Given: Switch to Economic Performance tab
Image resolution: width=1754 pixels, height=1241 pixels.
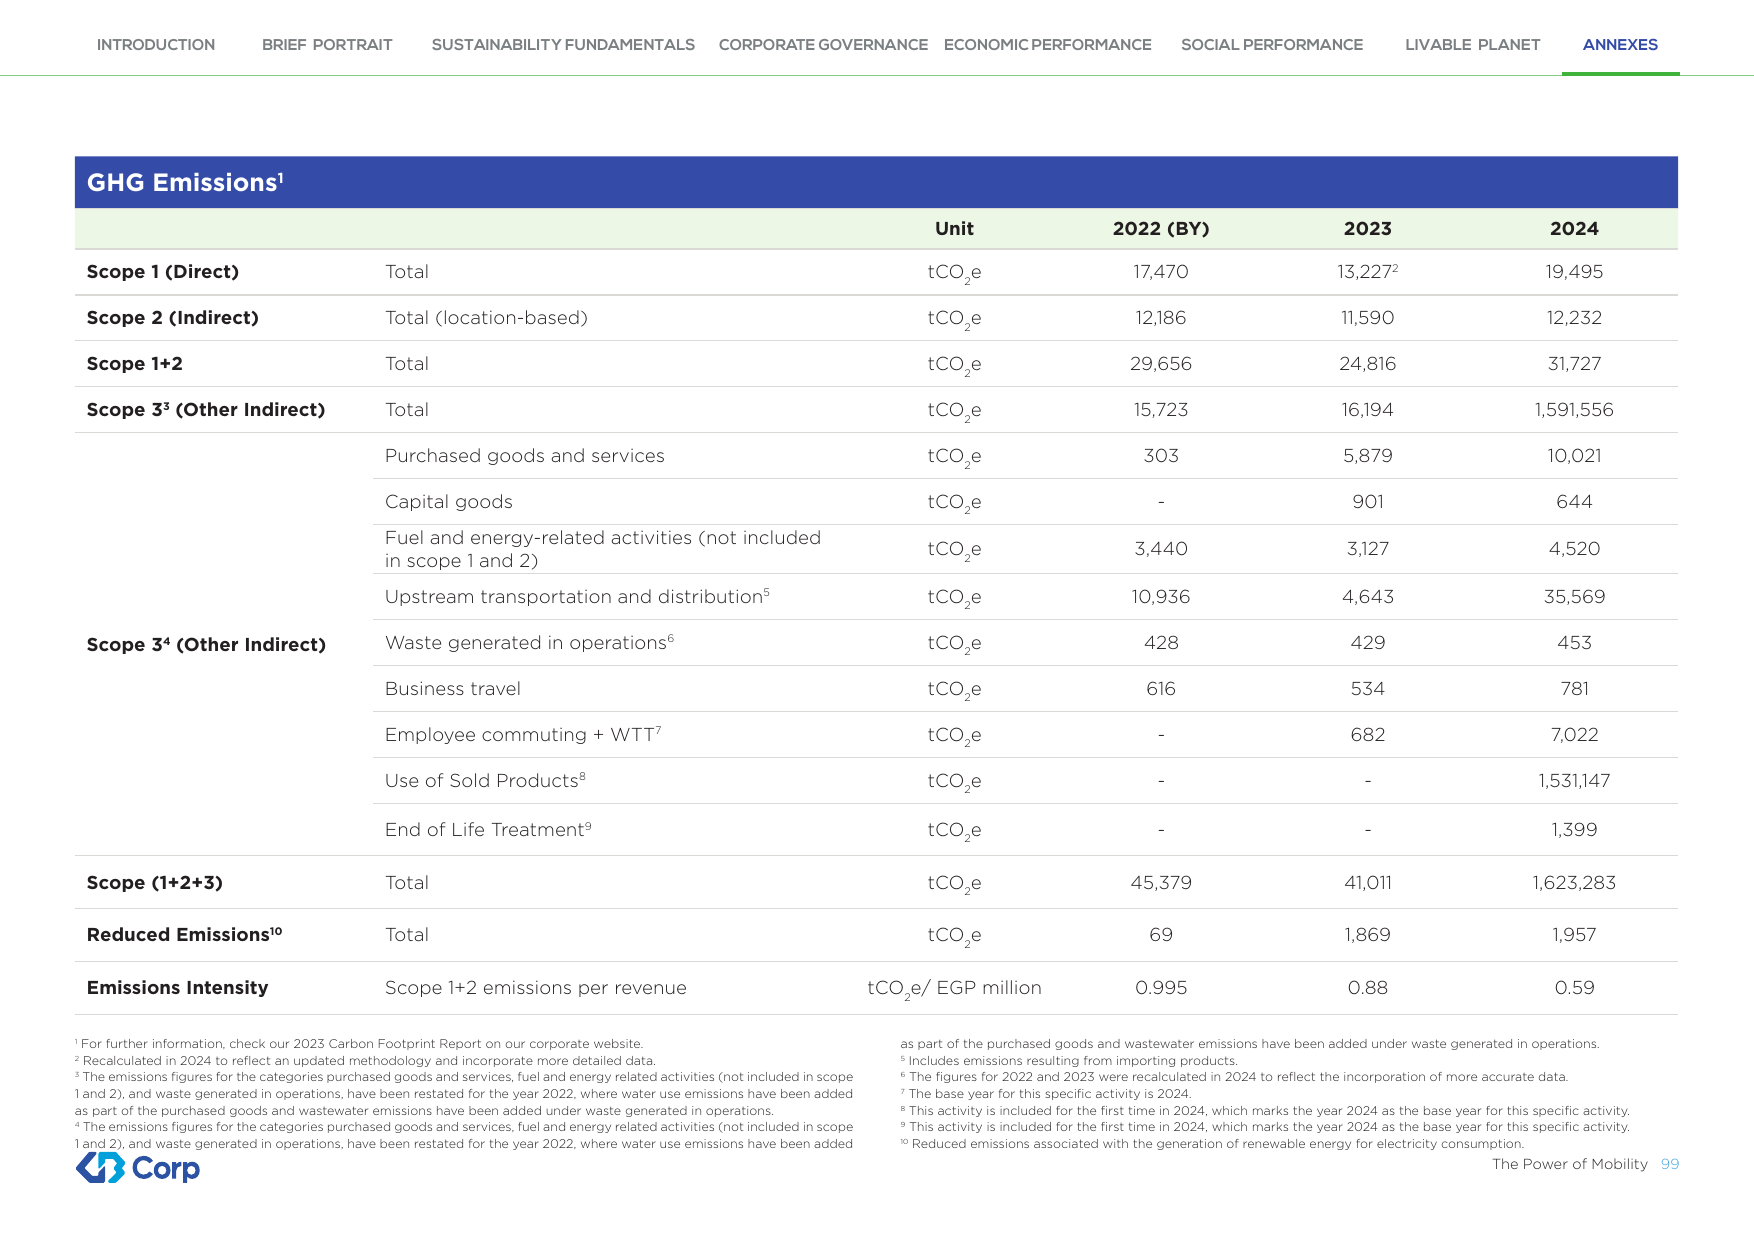Looking at the screenshot, I should tap(1048, 45).
